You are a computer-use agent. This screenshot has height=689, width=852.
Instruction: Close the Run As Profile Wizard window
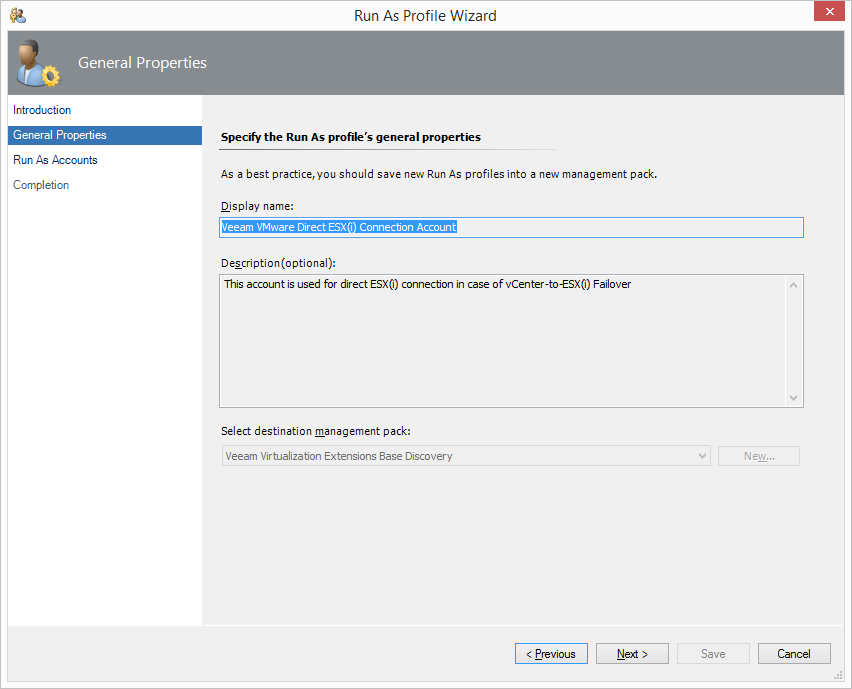click(829, 11)
